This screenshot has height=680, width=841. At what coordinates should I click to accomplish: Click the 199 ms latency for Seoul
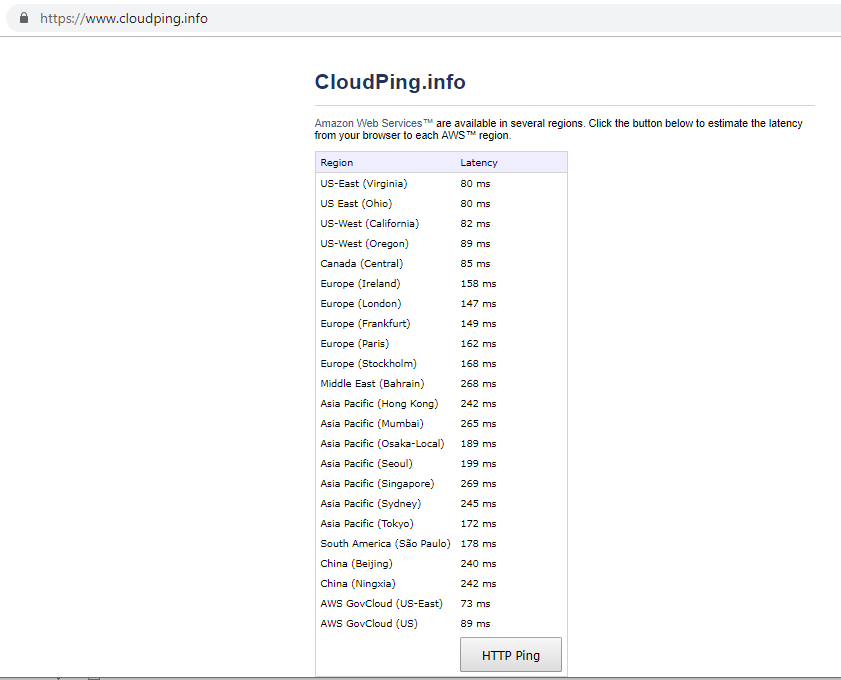click(x=478, y=464)
